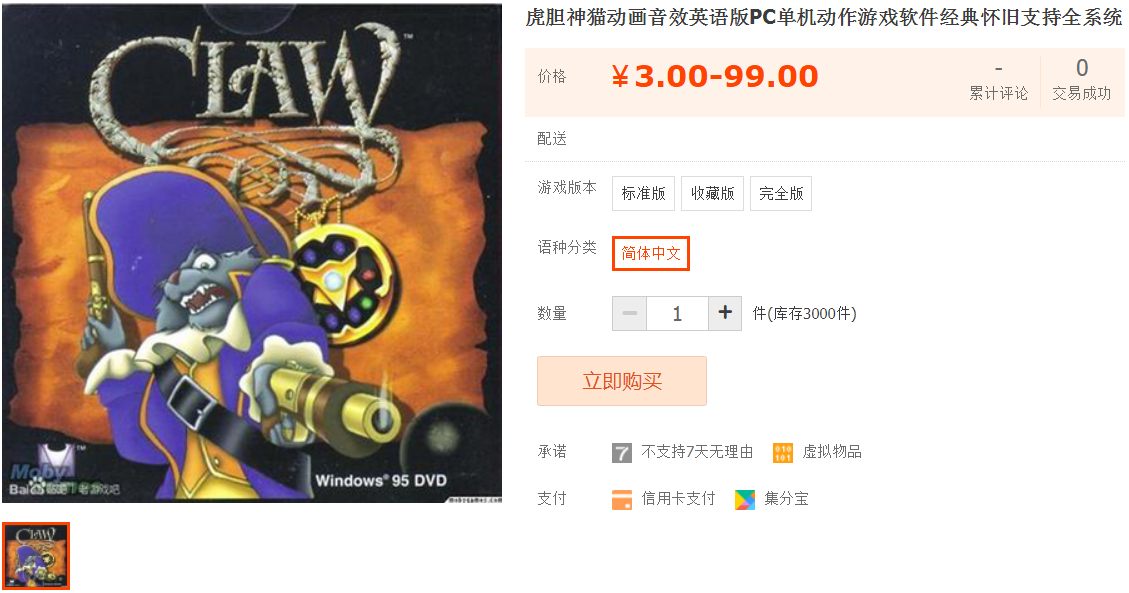Click the colorful 集分宝 icon

click(745, 499)
